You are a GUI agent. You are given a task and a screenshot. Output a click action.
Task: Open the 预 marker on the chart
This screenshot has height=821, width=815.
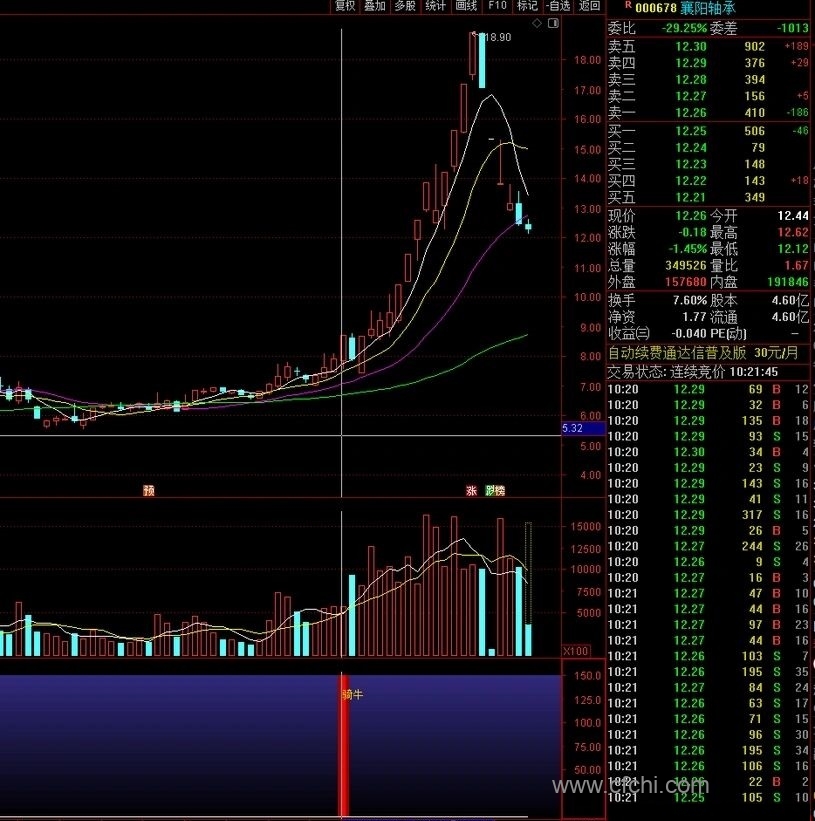tap(149, 491)
